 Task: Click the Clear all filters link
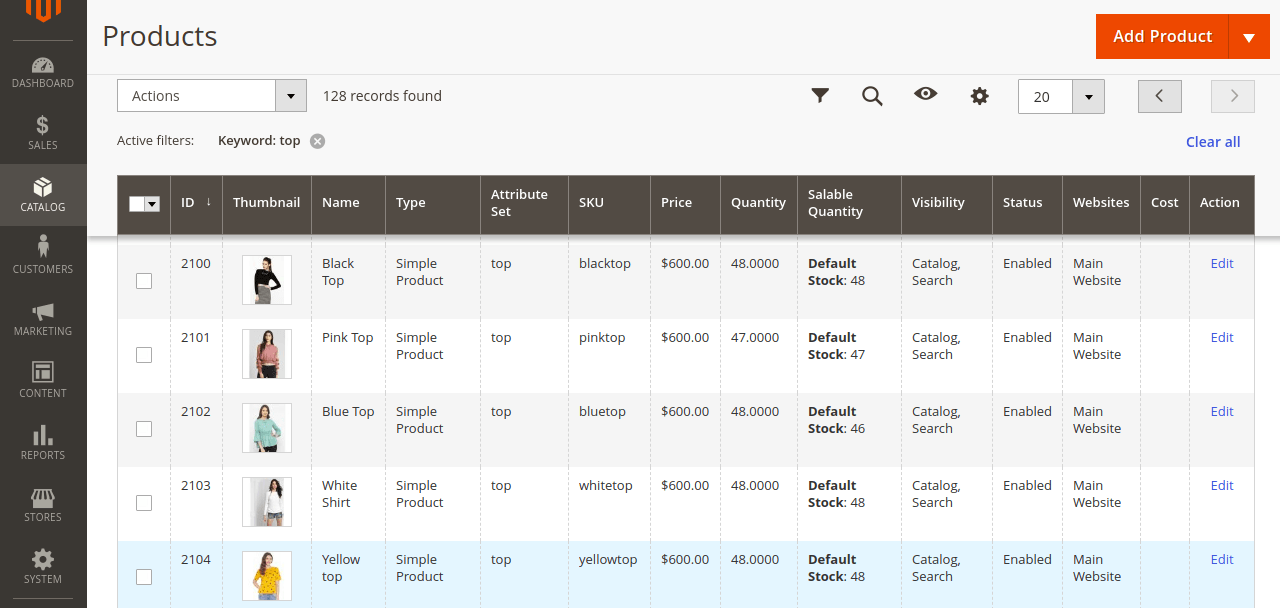pyautogui.click(x=1212, y=142)
